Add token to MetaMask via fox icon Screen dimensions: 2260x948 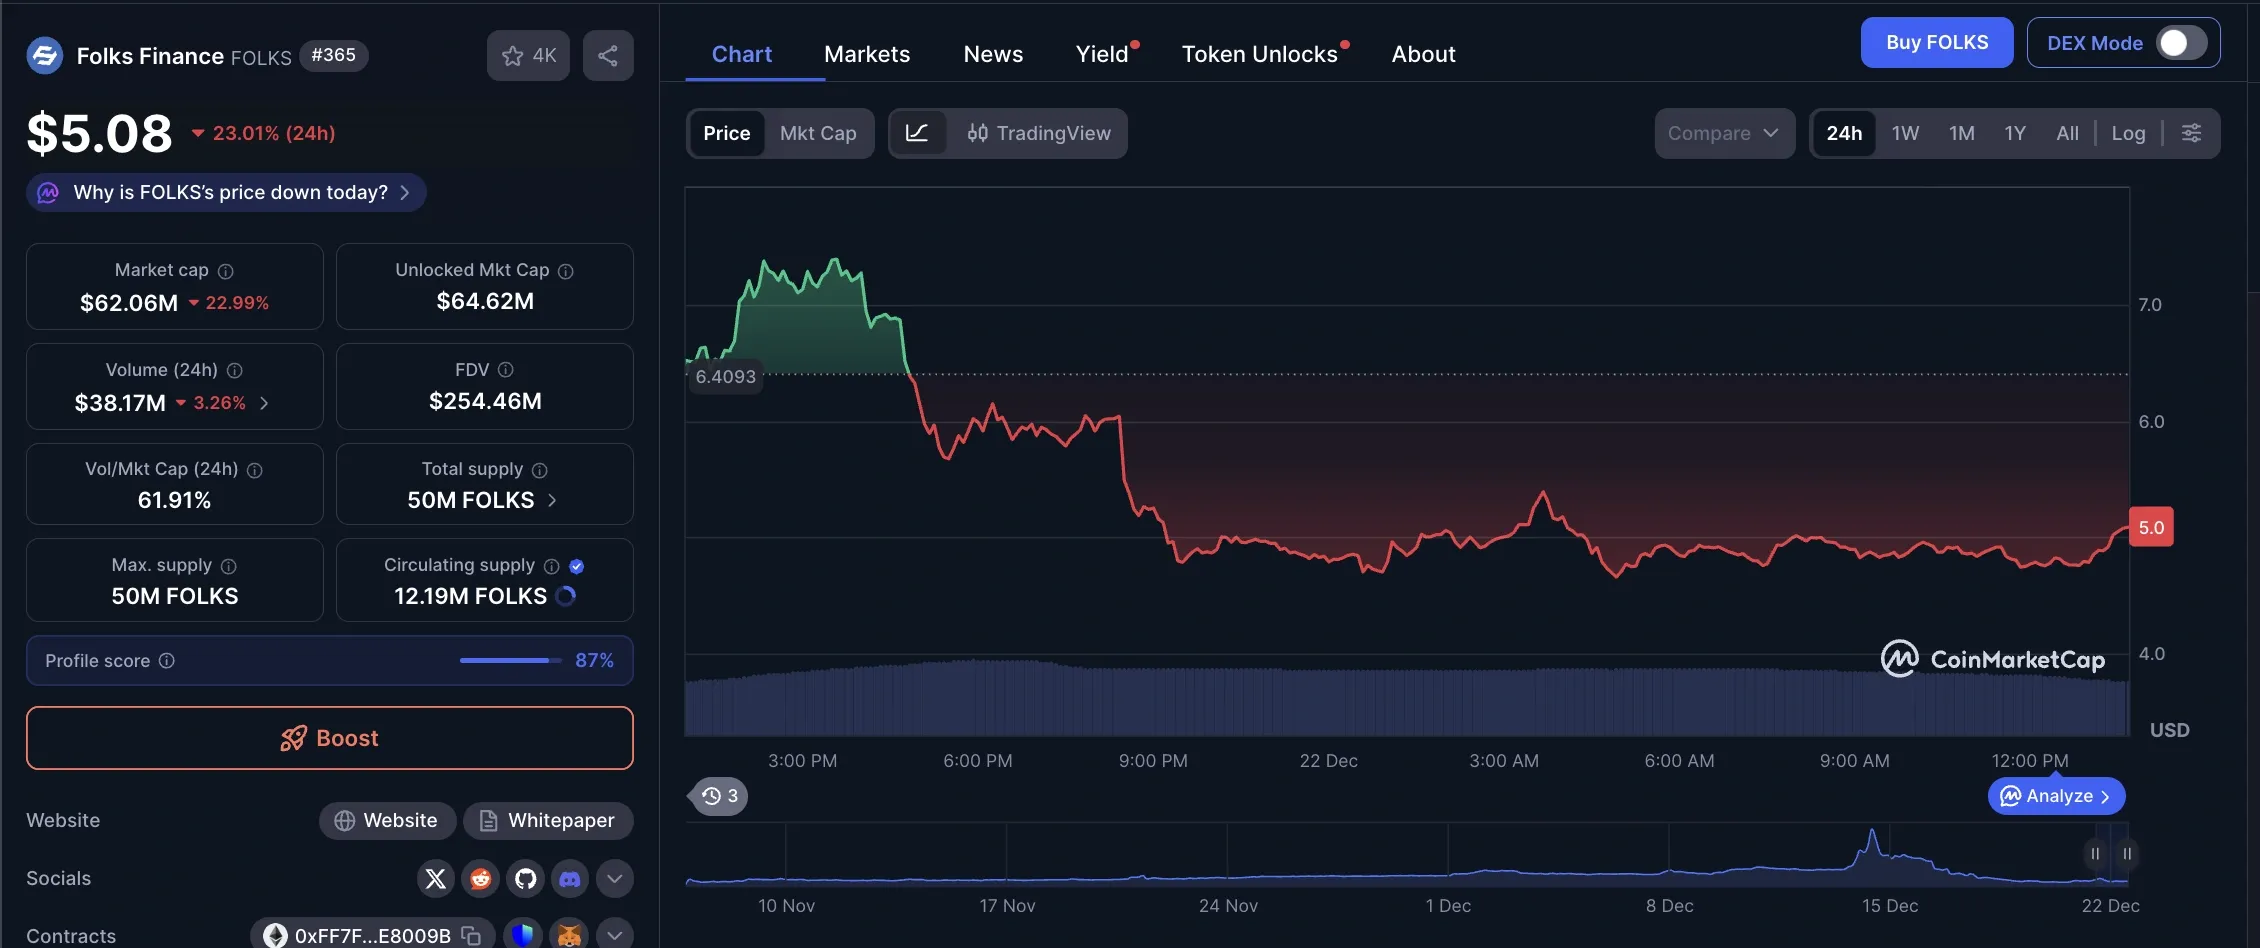(568, 935)
